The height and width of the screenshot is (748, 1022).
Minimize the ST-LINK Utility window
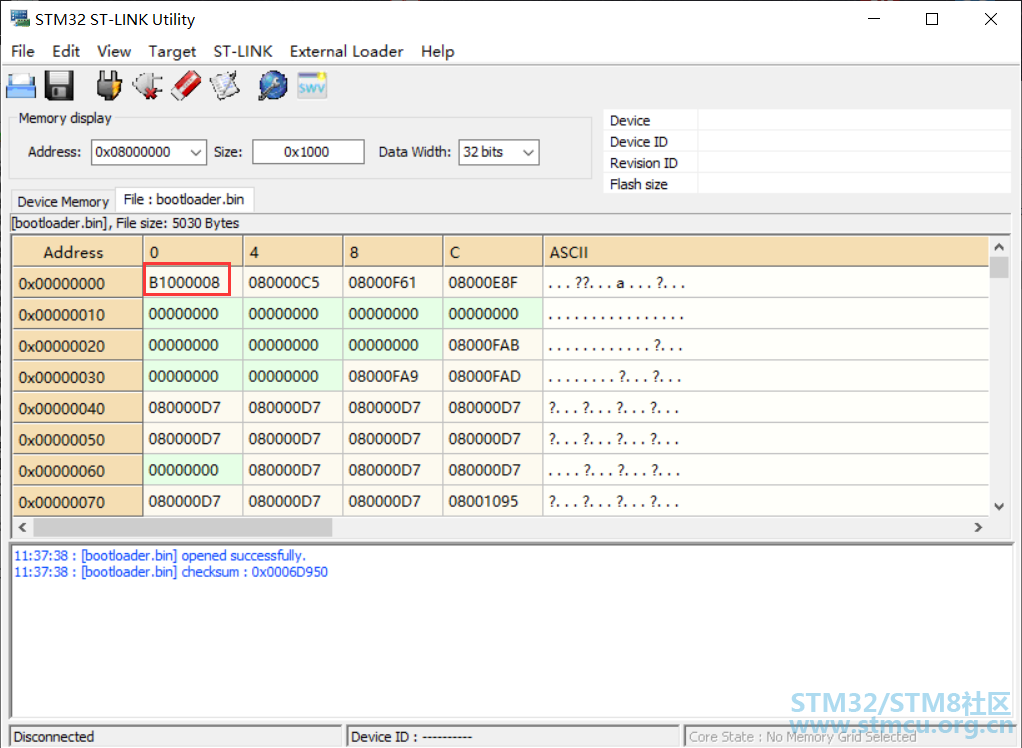(x=874, y=19)
